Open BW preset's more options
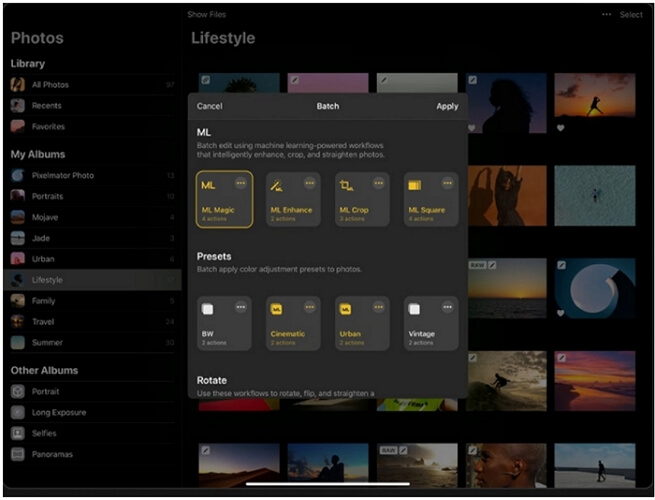This screenshot has height=500, width=655. 241,307
